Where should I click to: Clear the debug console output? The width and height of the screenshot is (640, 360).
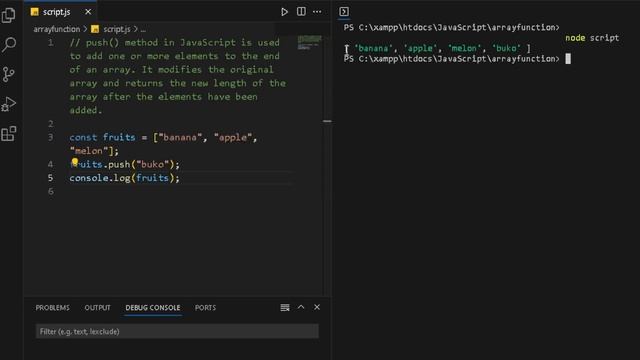285,307
